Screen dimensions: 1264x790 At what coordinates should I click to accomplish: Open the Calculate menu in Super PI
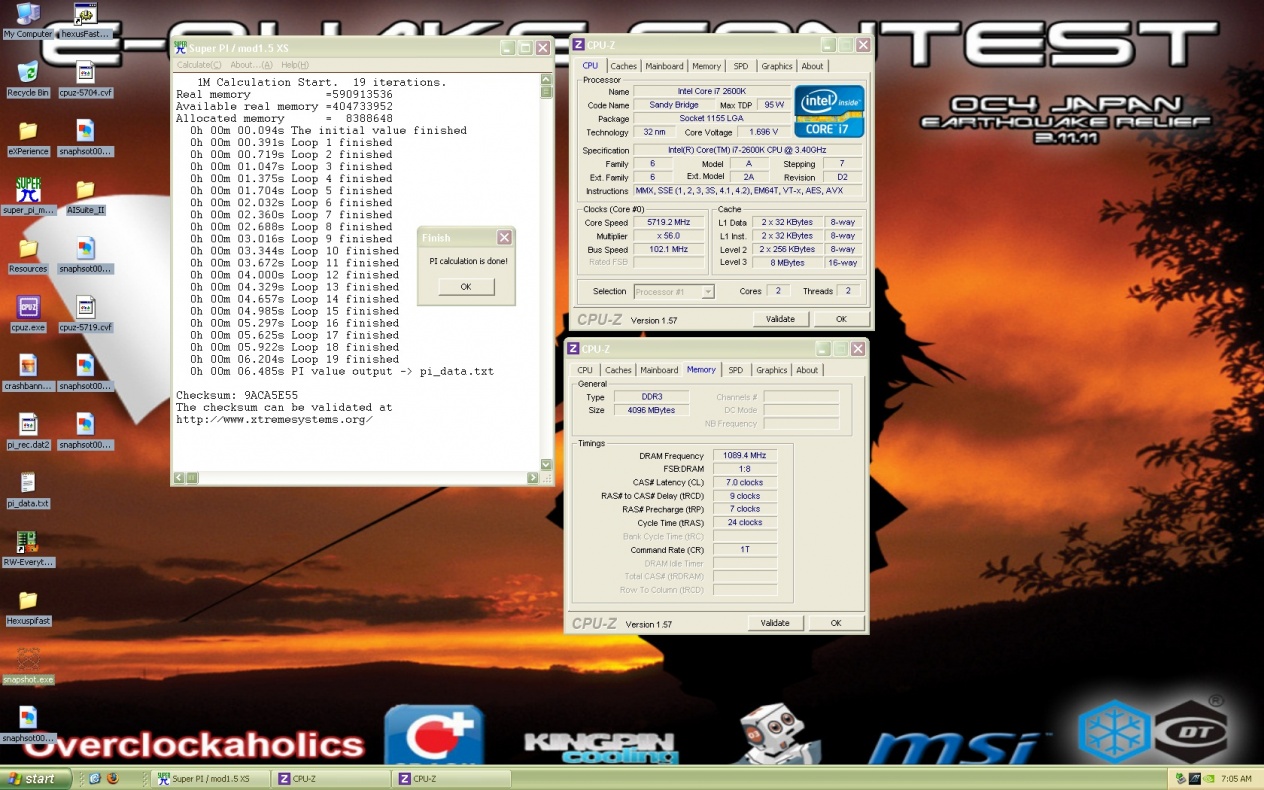[x=199, y=65]
